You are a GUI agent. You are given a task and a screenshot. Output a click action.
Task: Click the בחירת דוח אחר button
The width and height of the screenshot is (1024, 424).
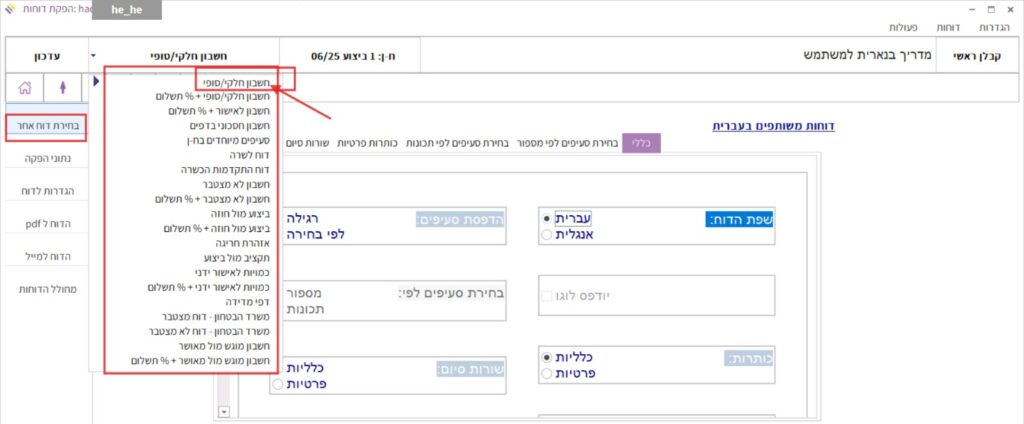click(44, 126)
